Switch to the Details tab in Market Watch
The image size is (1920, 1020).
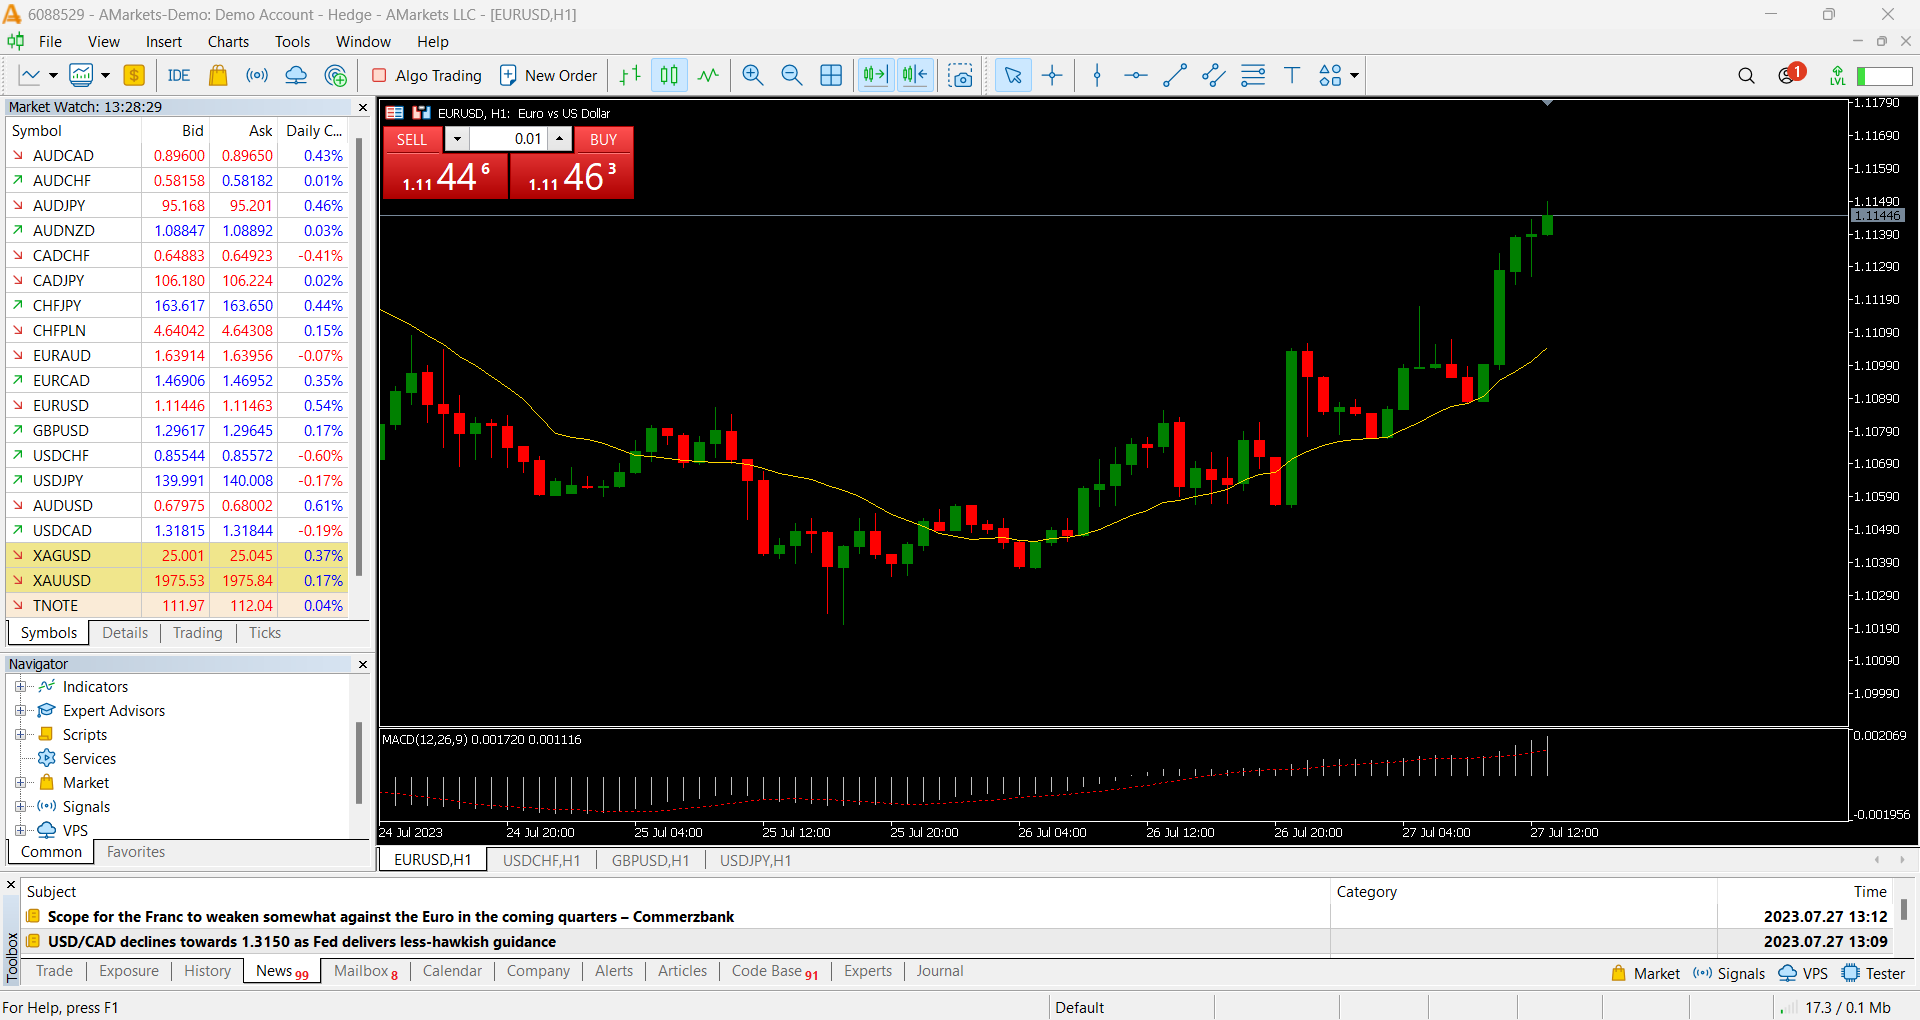tap(125, 633)
